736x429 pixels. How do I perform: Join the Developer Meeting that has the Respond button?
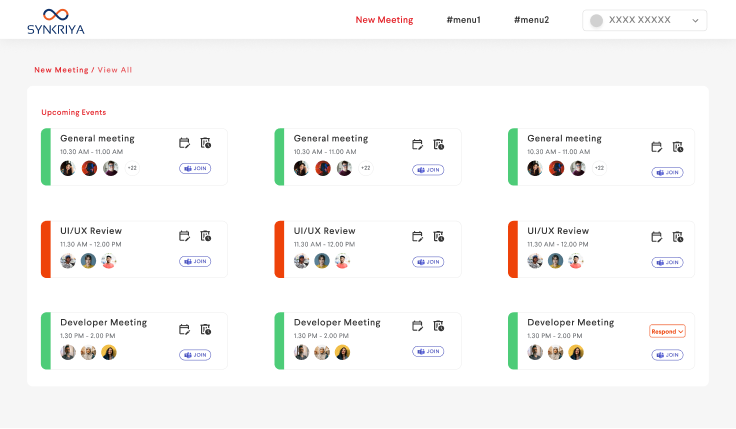tap(667, 354)
